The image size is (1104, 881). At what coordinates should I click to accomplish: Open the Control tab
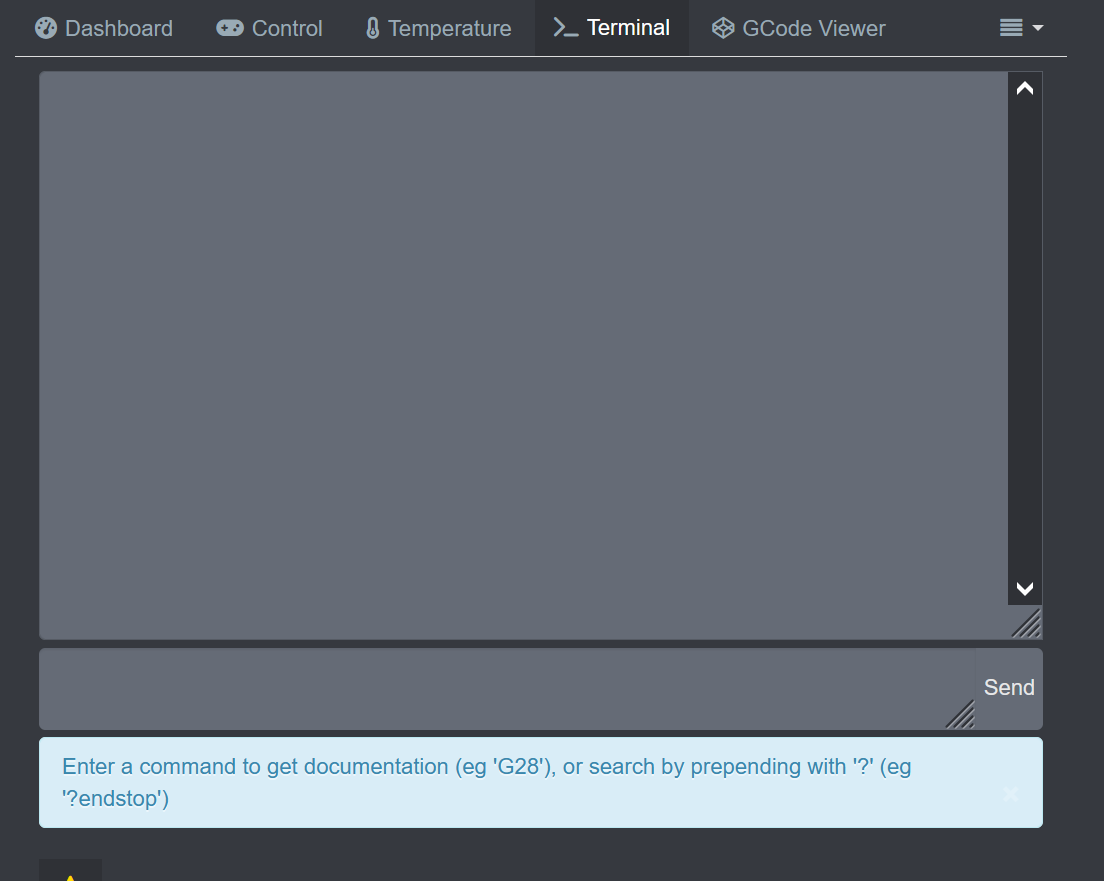click(x=268, y=28)
